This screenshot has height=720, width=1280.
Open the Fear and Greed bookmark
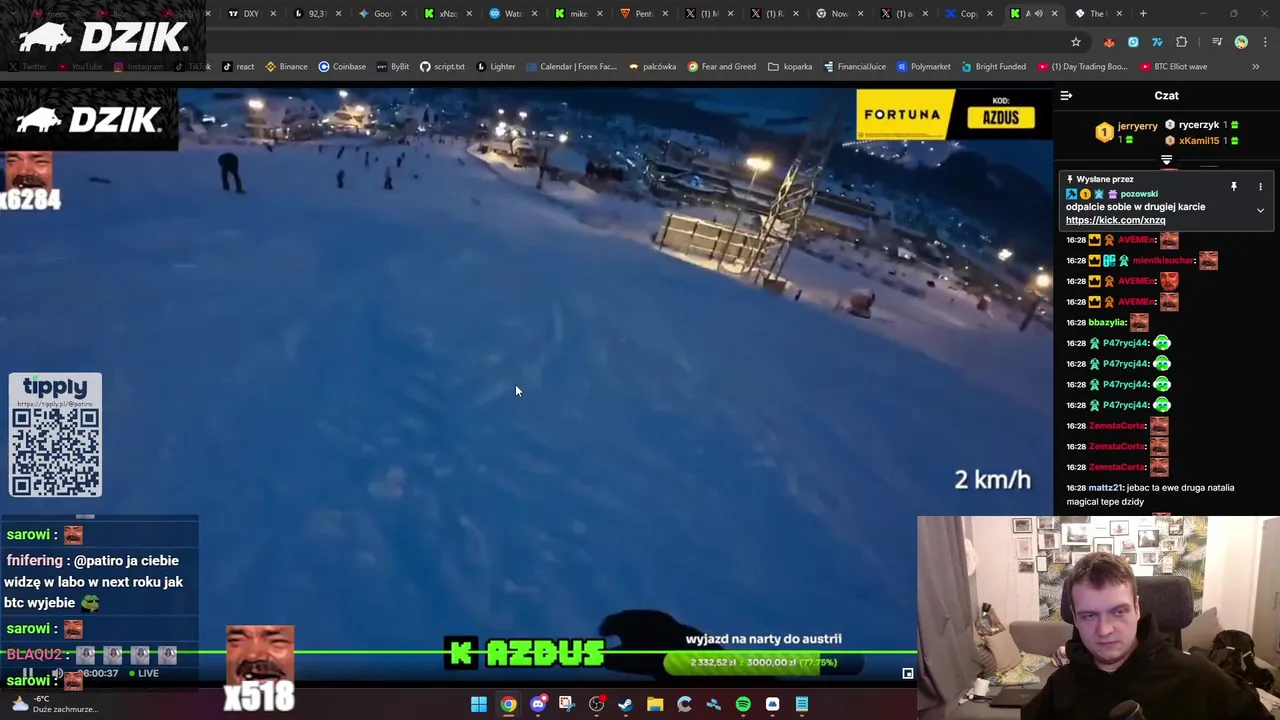coord(722,67)
